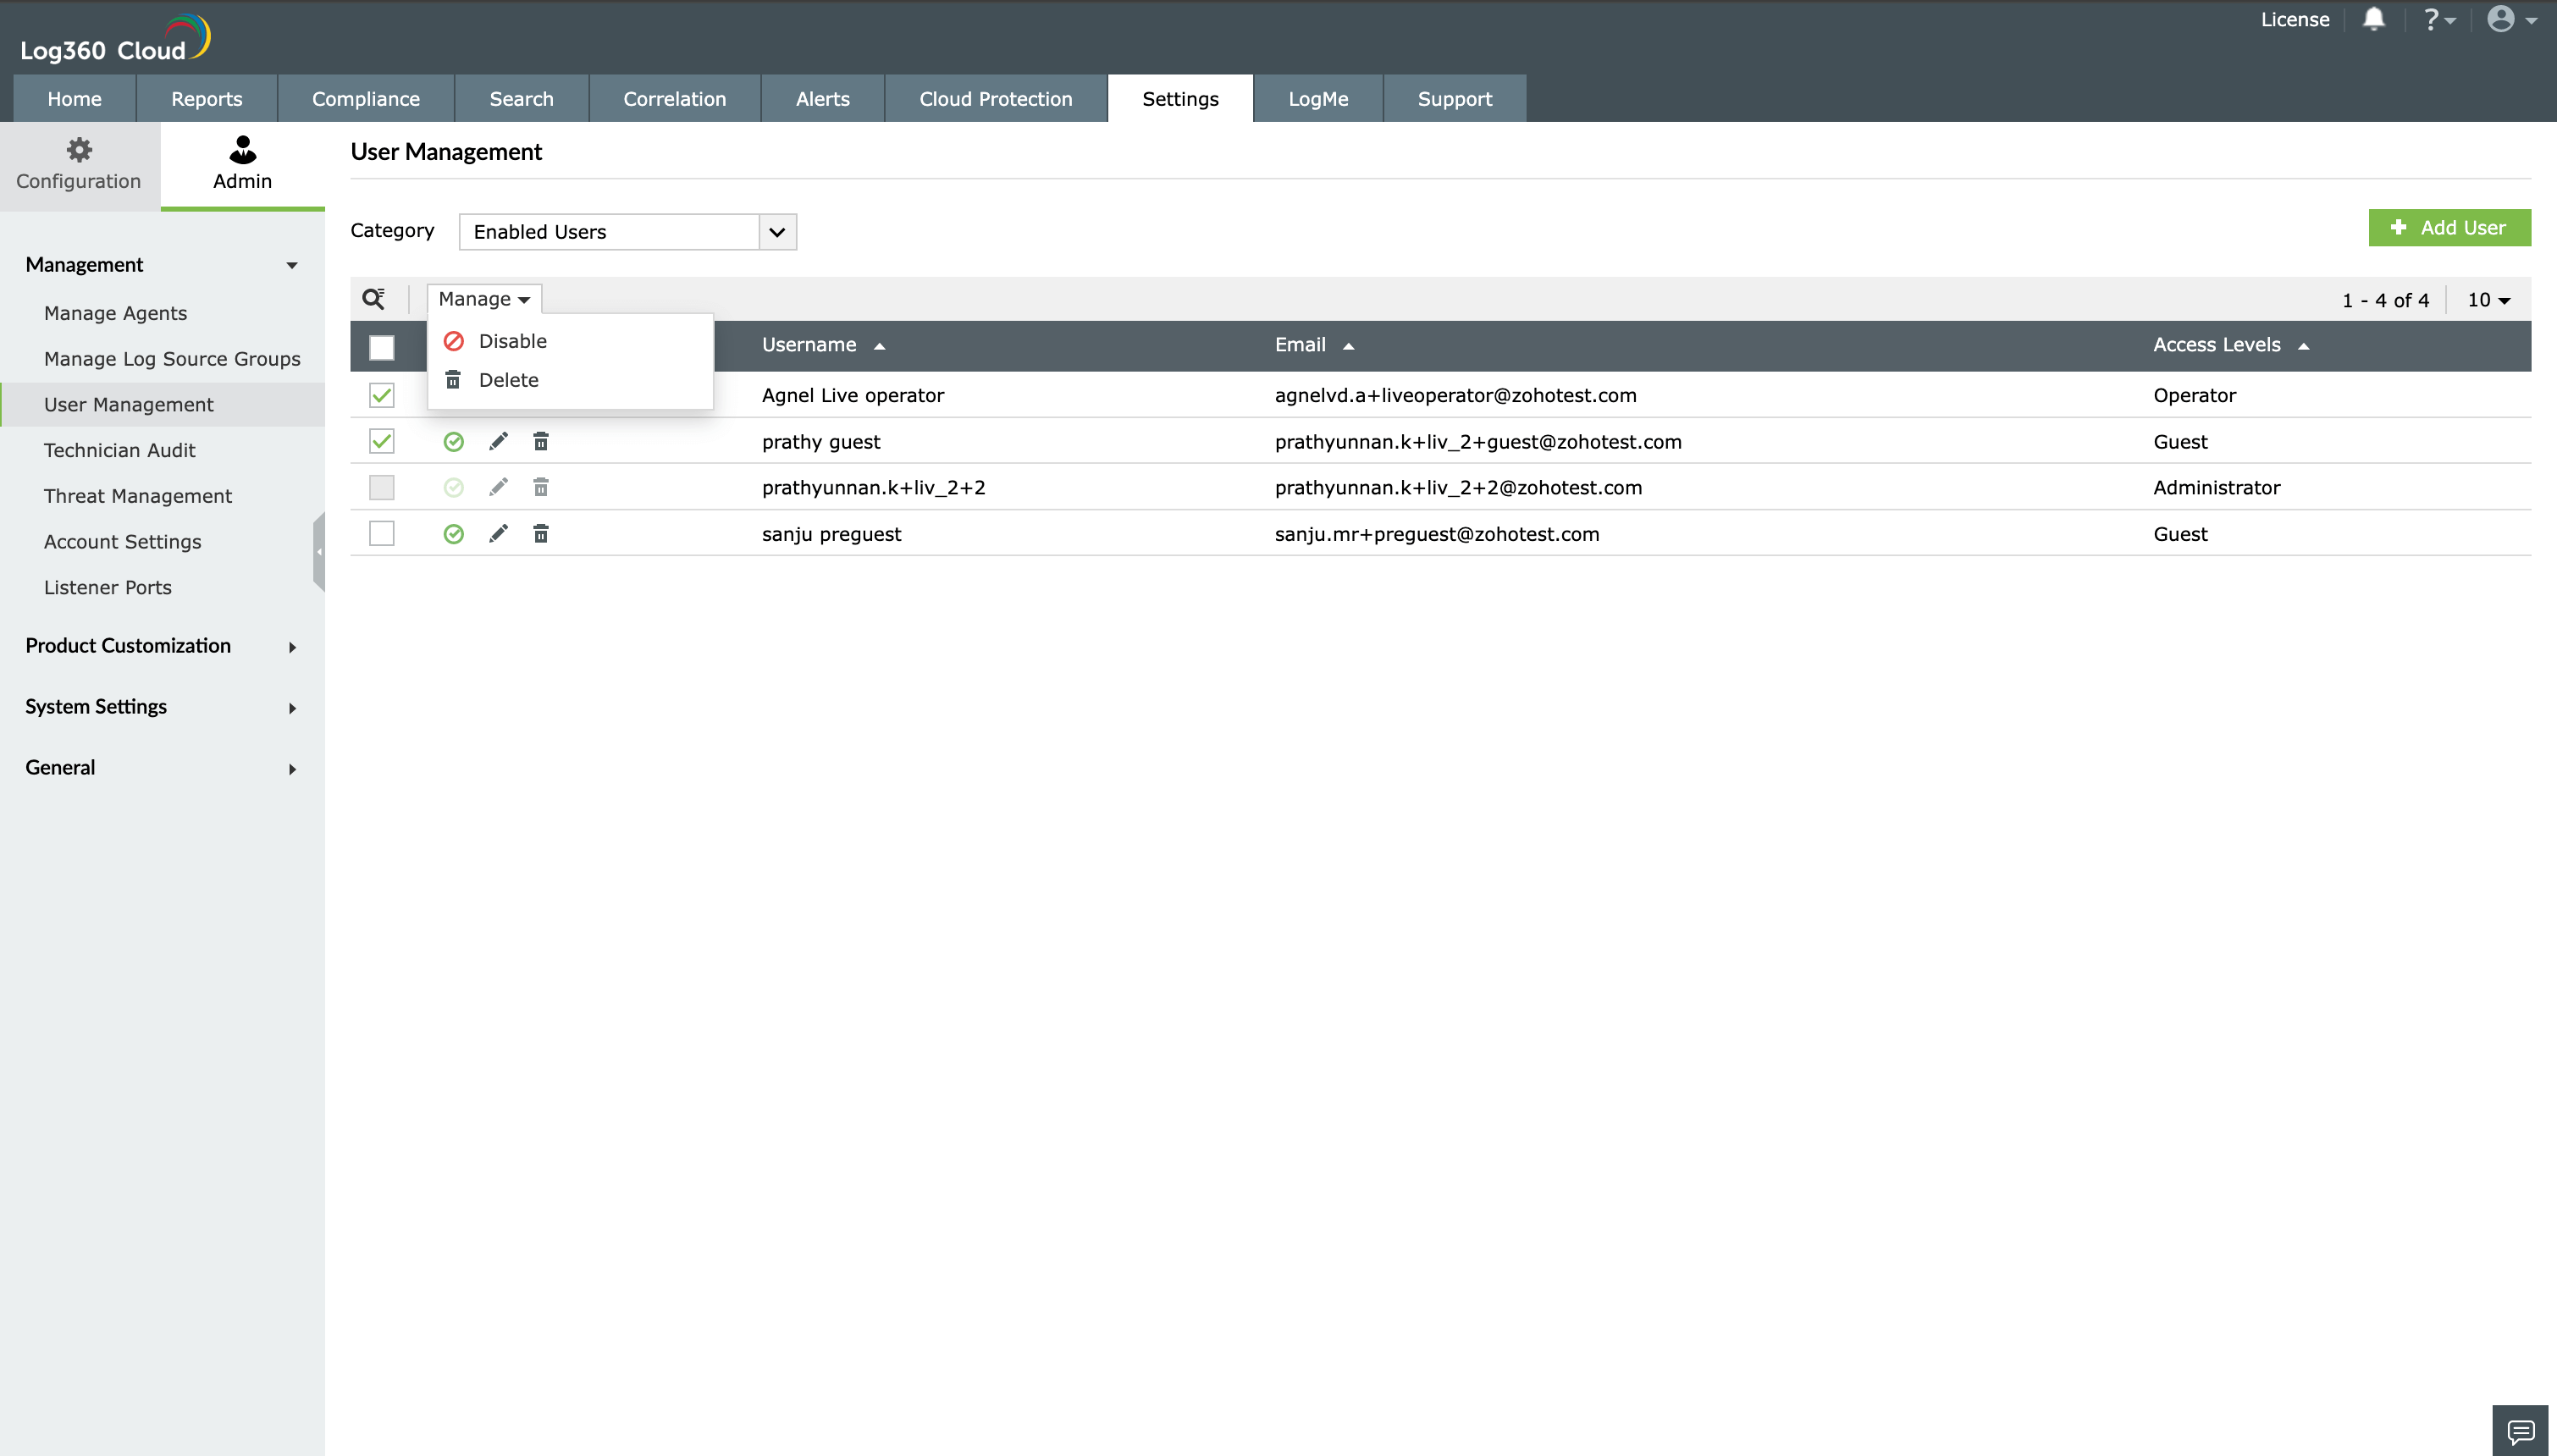Open the notification bell icon

(x=2373, y=19)
